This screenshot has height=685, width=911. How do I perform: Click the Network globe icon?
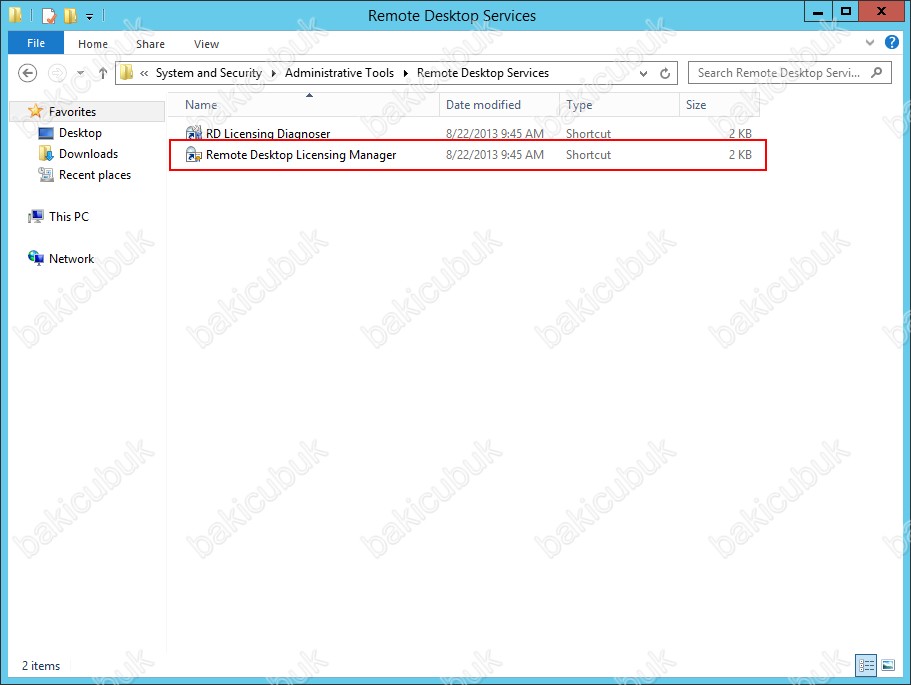[x=36, y=258]
